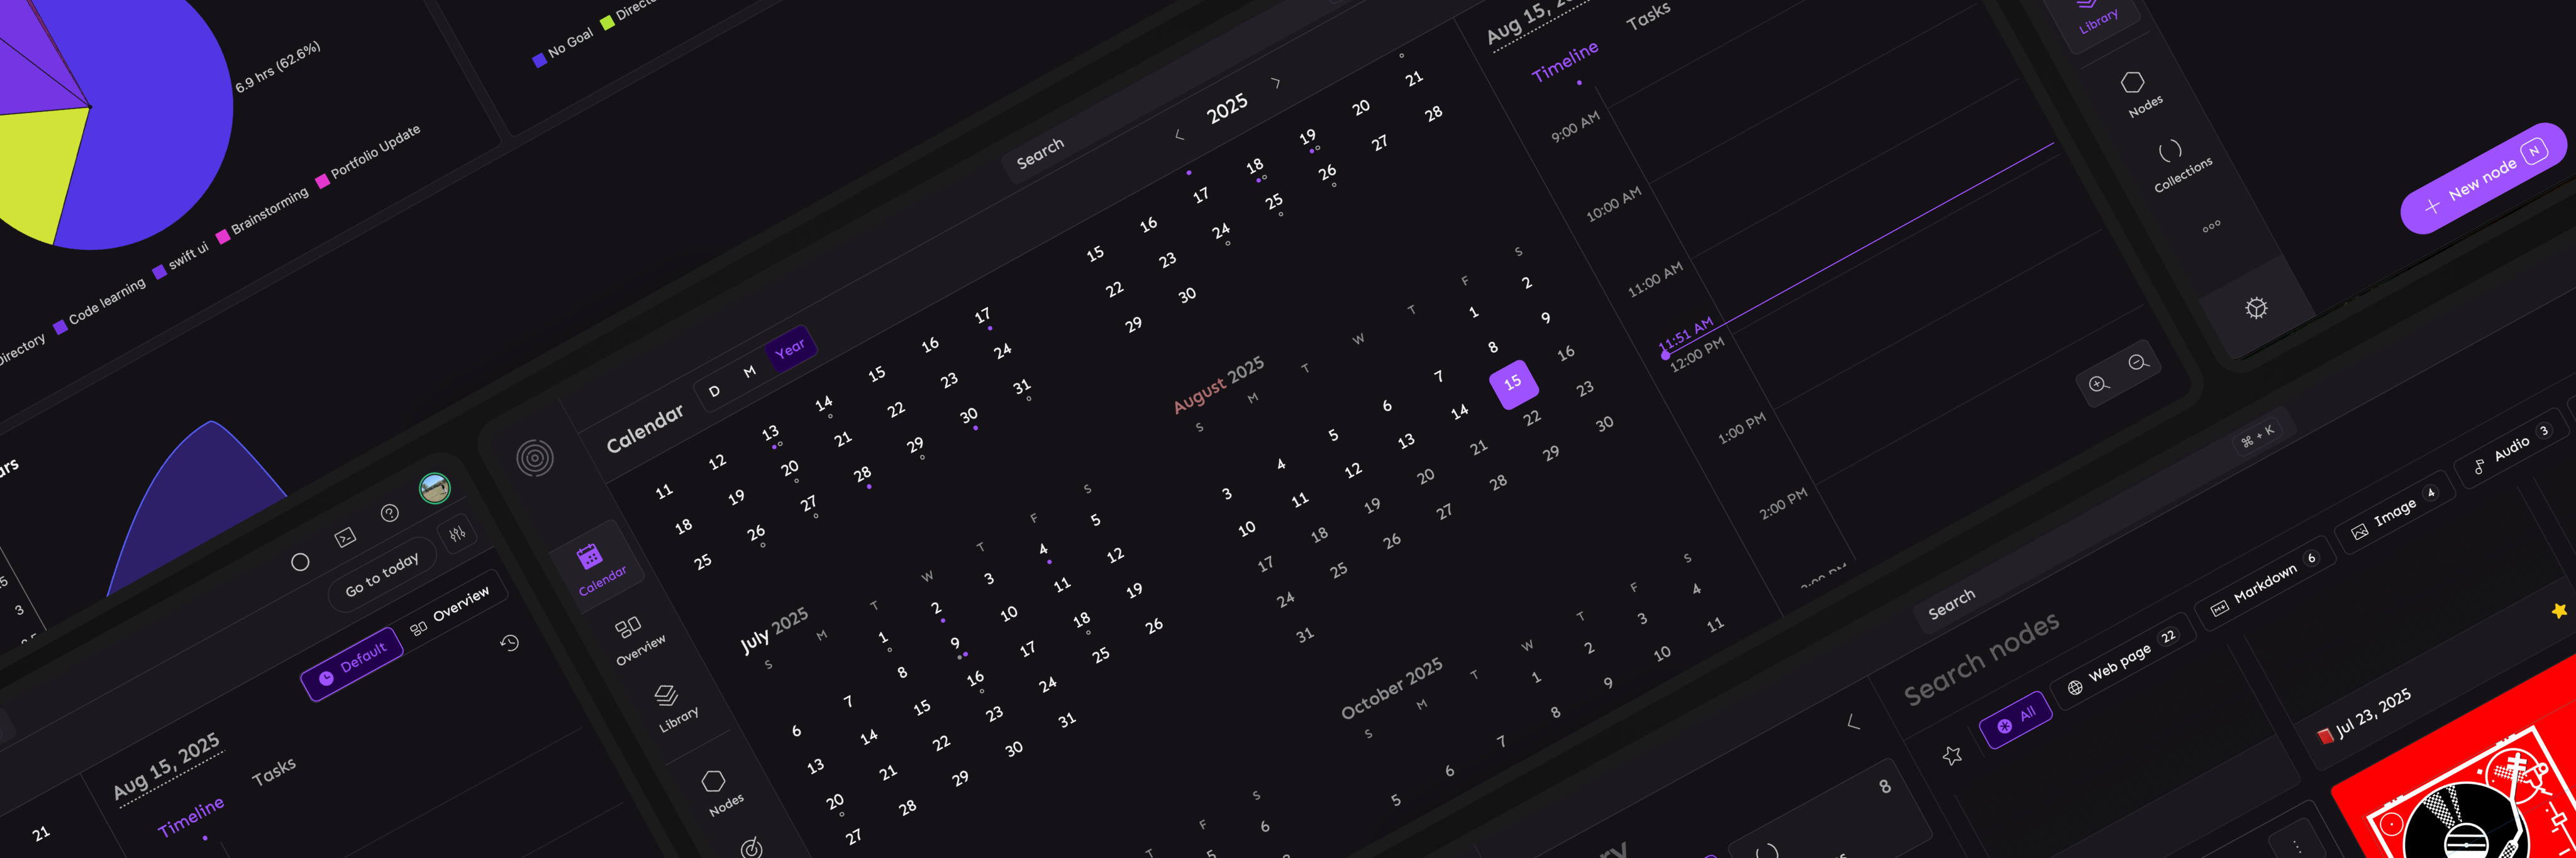
Task: Click the zoom in magnifier icon
Action: click(2098, 384)
